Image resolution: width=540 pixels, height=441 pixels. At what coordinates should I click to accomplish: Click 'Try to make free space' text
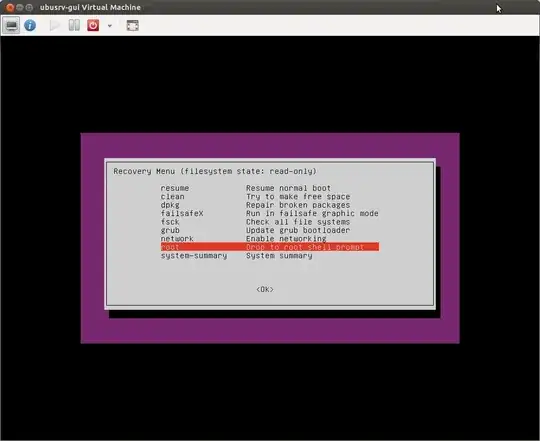tap(298, 197)
